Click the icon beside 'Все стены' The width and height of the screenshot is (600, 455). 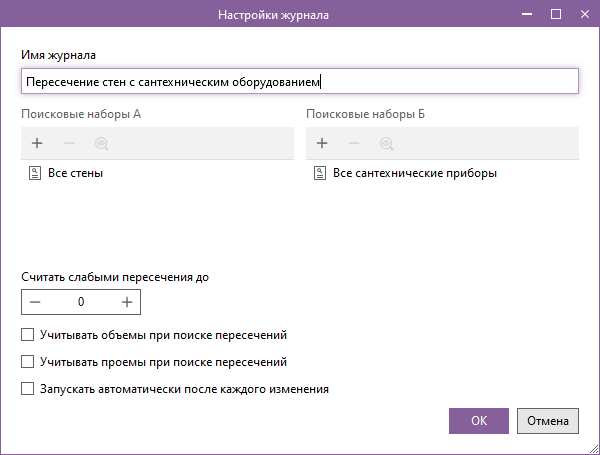[x=37, y=173]
